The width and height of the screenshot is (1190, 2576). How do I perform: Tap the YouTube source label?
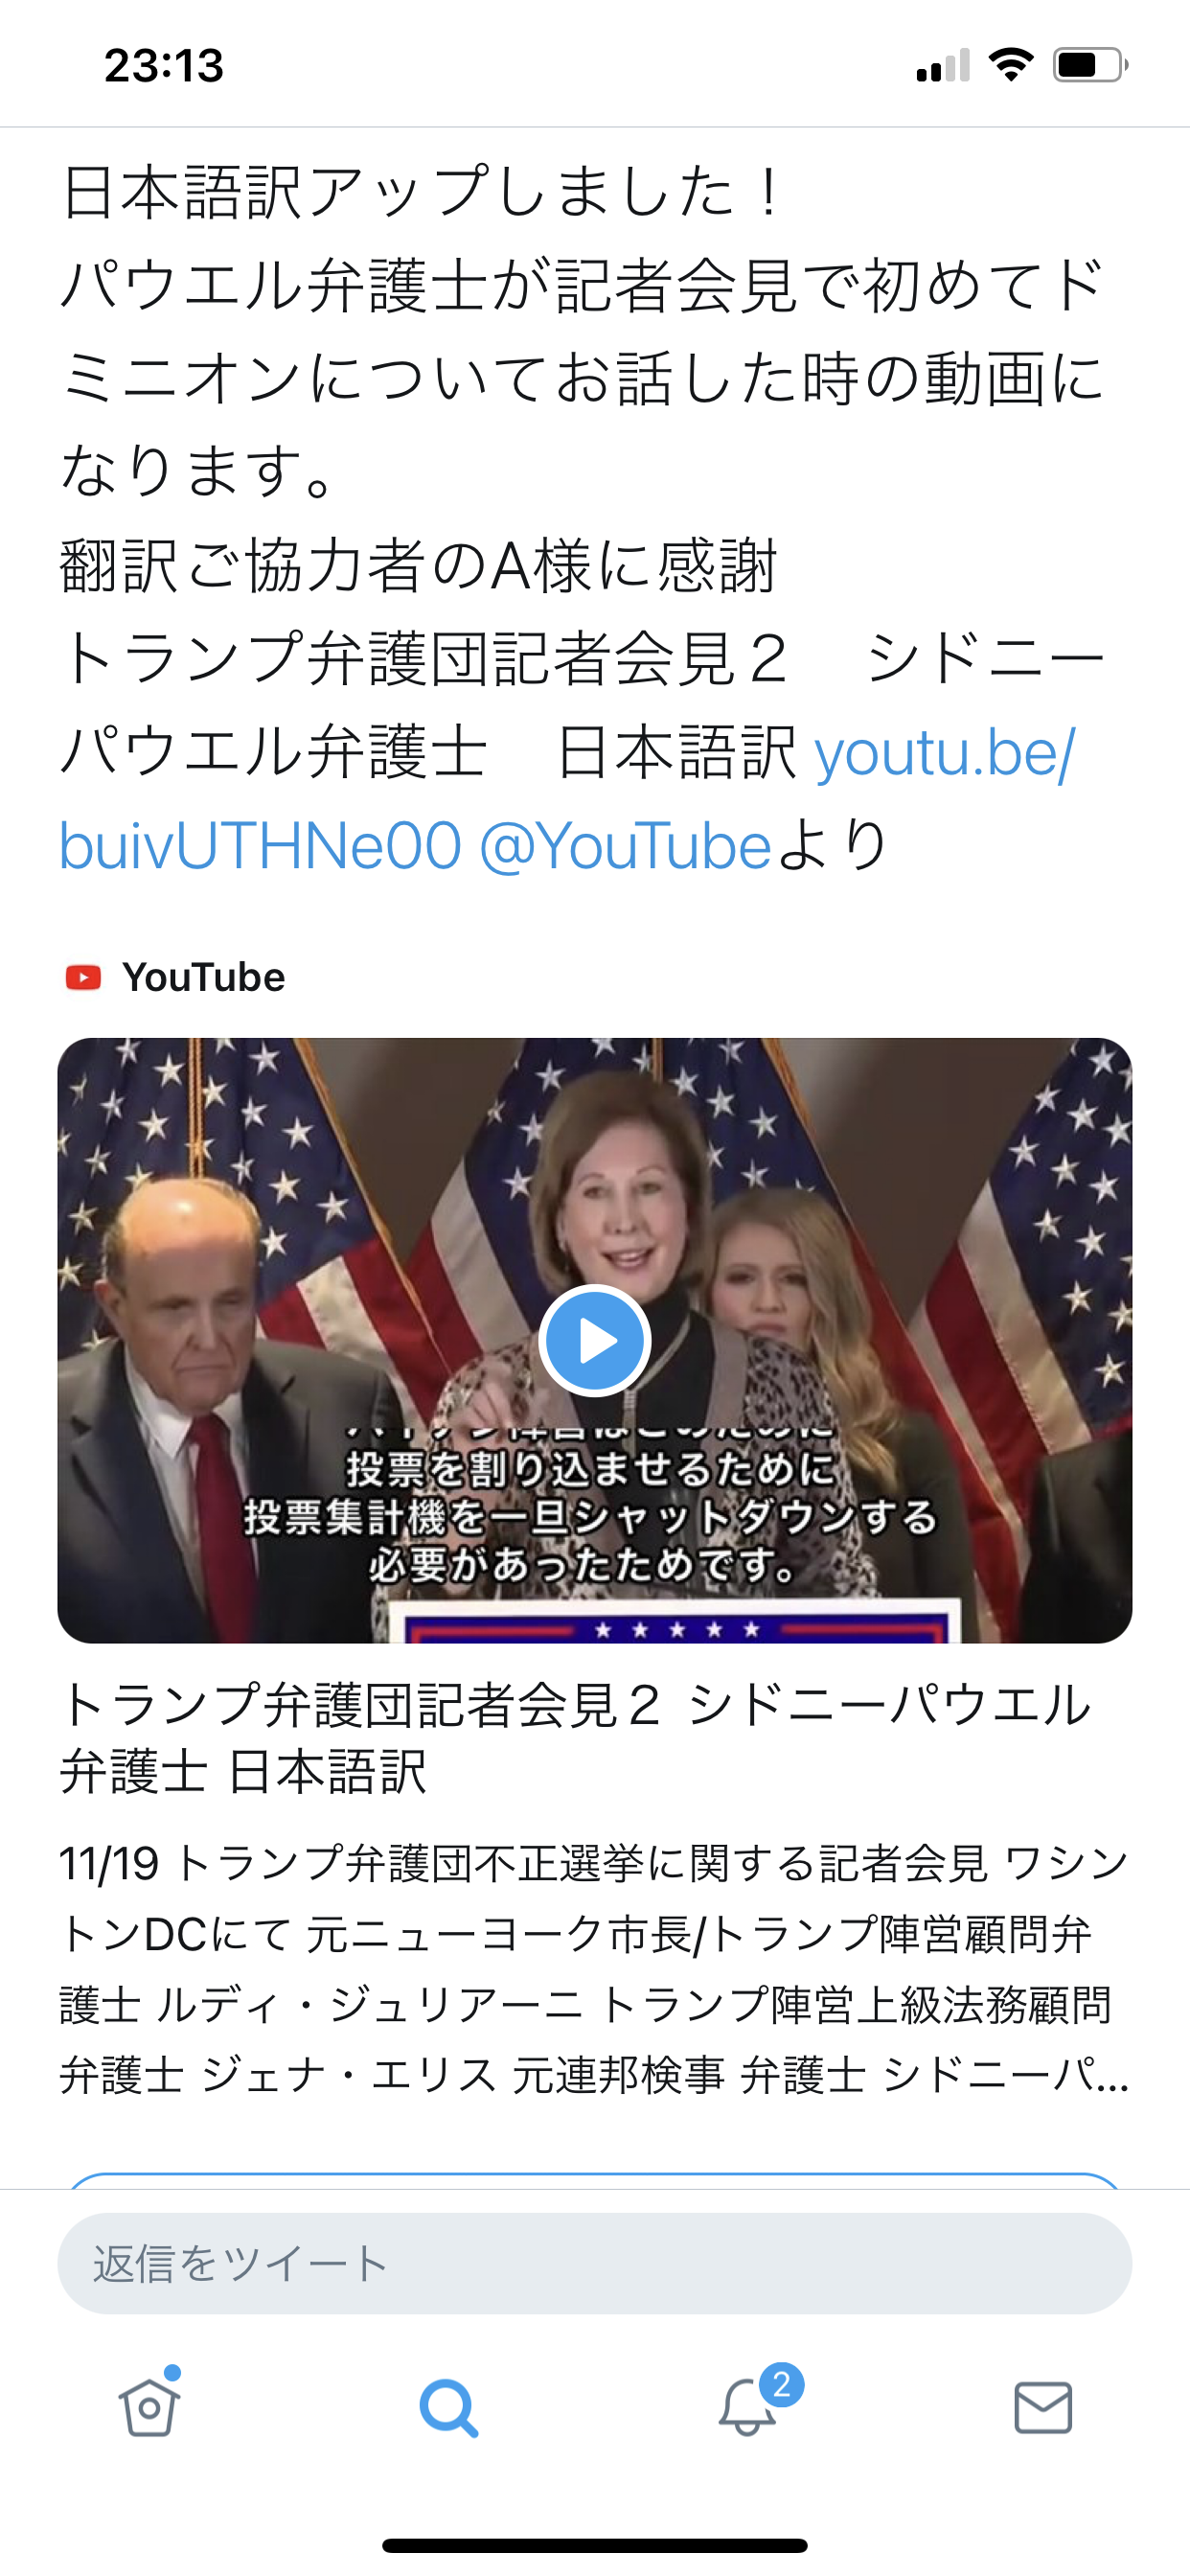[x=203, y=977]
